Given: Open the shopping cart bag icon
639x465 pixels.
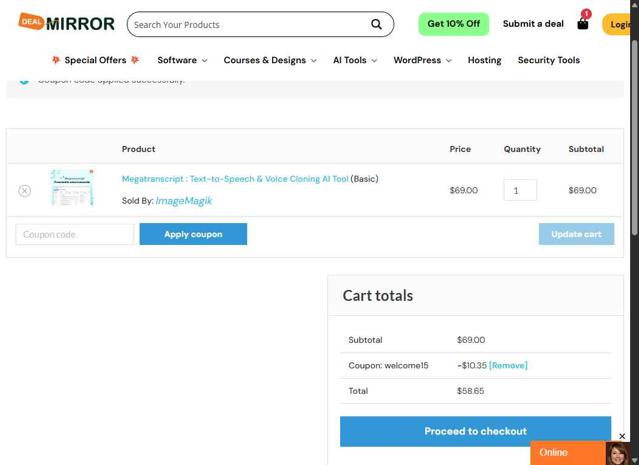Looking at the screenshot, I should click(x=583, y=23).
